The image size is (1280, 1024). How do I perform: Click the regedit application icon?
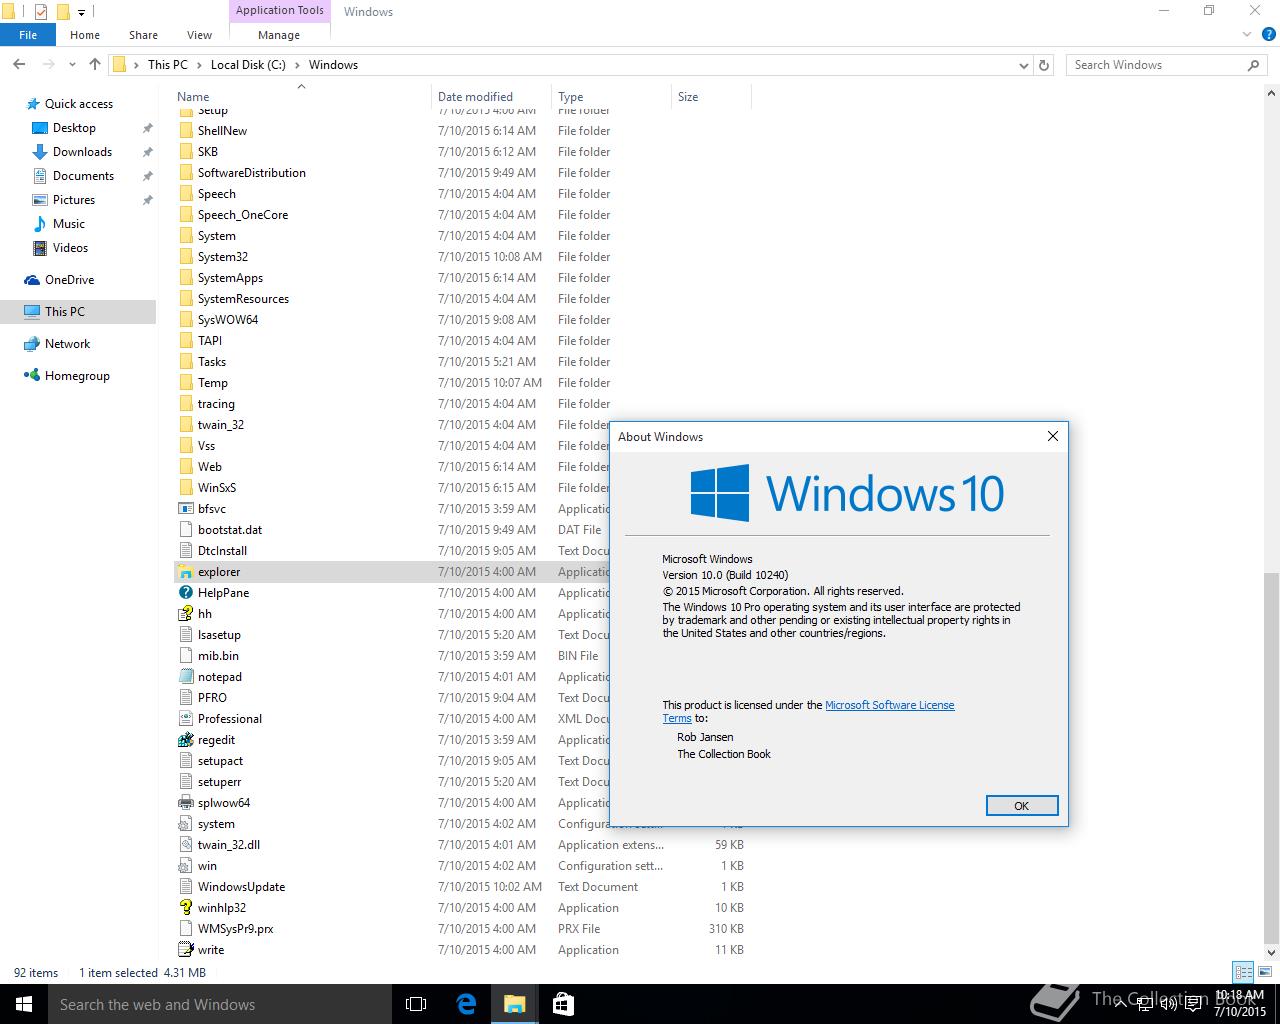click(x=185, y=740)
